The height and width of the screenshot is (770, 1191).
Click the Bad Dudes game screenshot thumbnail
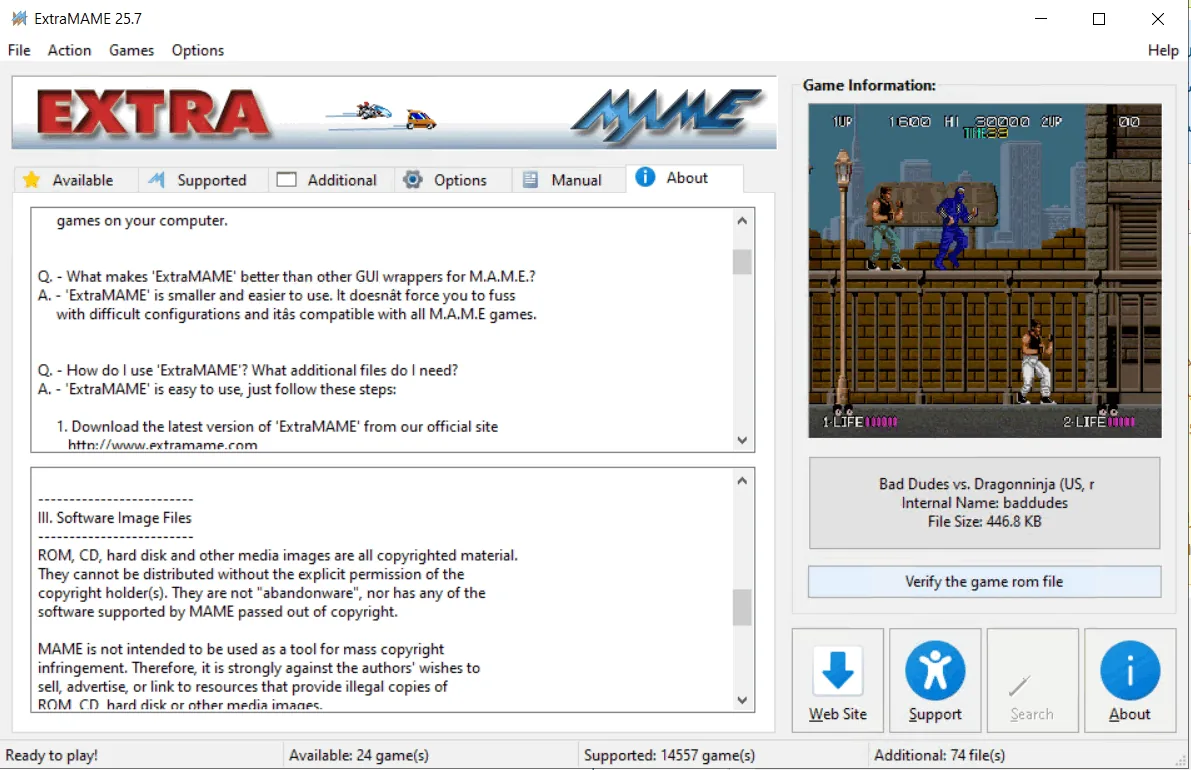point(984,270)
